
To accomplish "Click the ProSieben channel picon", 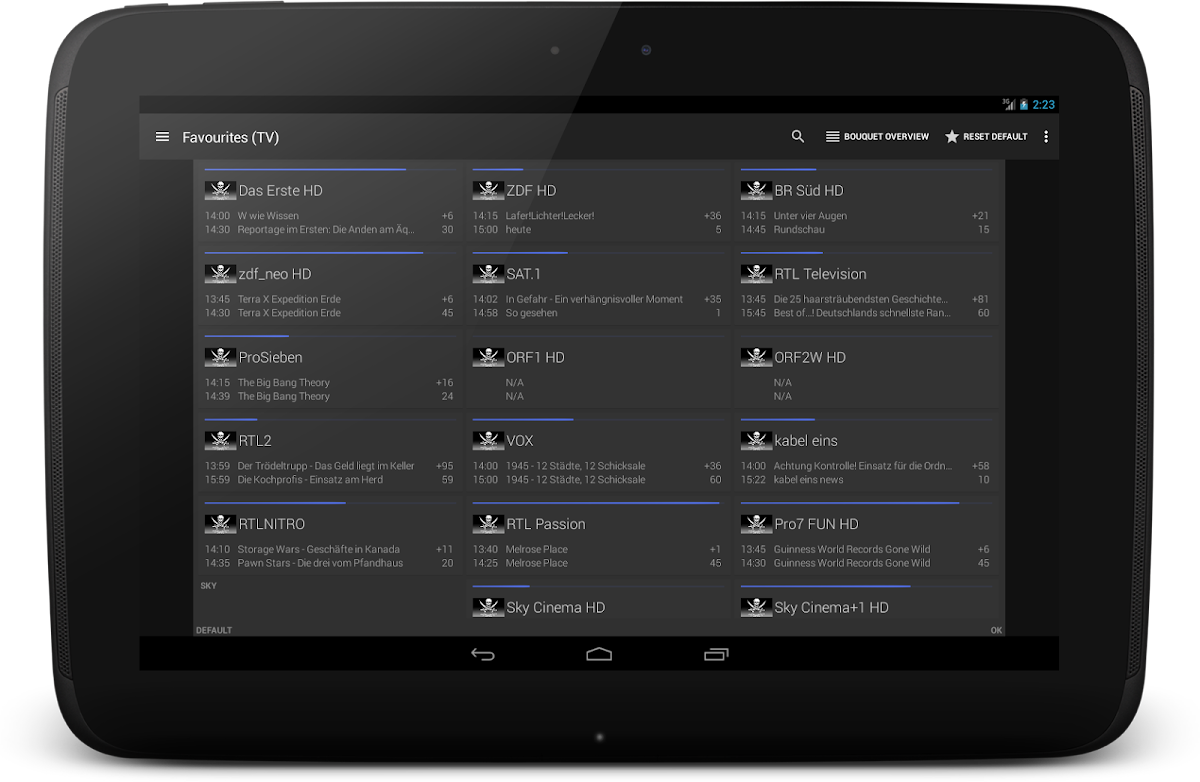I will [x=220, y=357].
